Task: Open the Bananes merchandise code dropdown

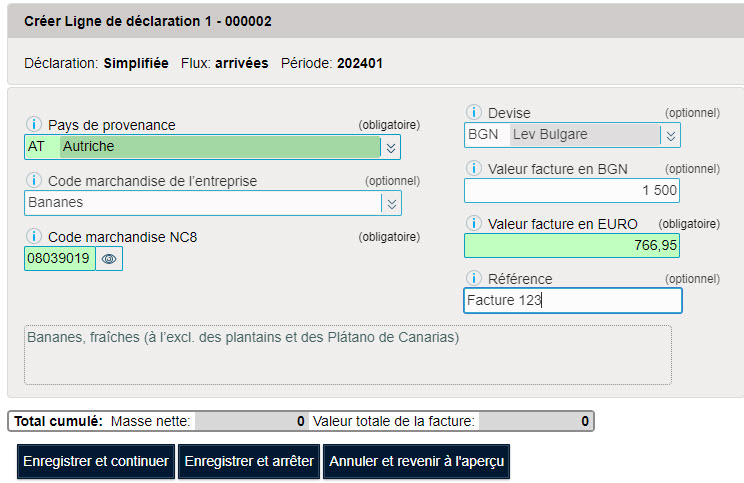Action: coord(391,204)
